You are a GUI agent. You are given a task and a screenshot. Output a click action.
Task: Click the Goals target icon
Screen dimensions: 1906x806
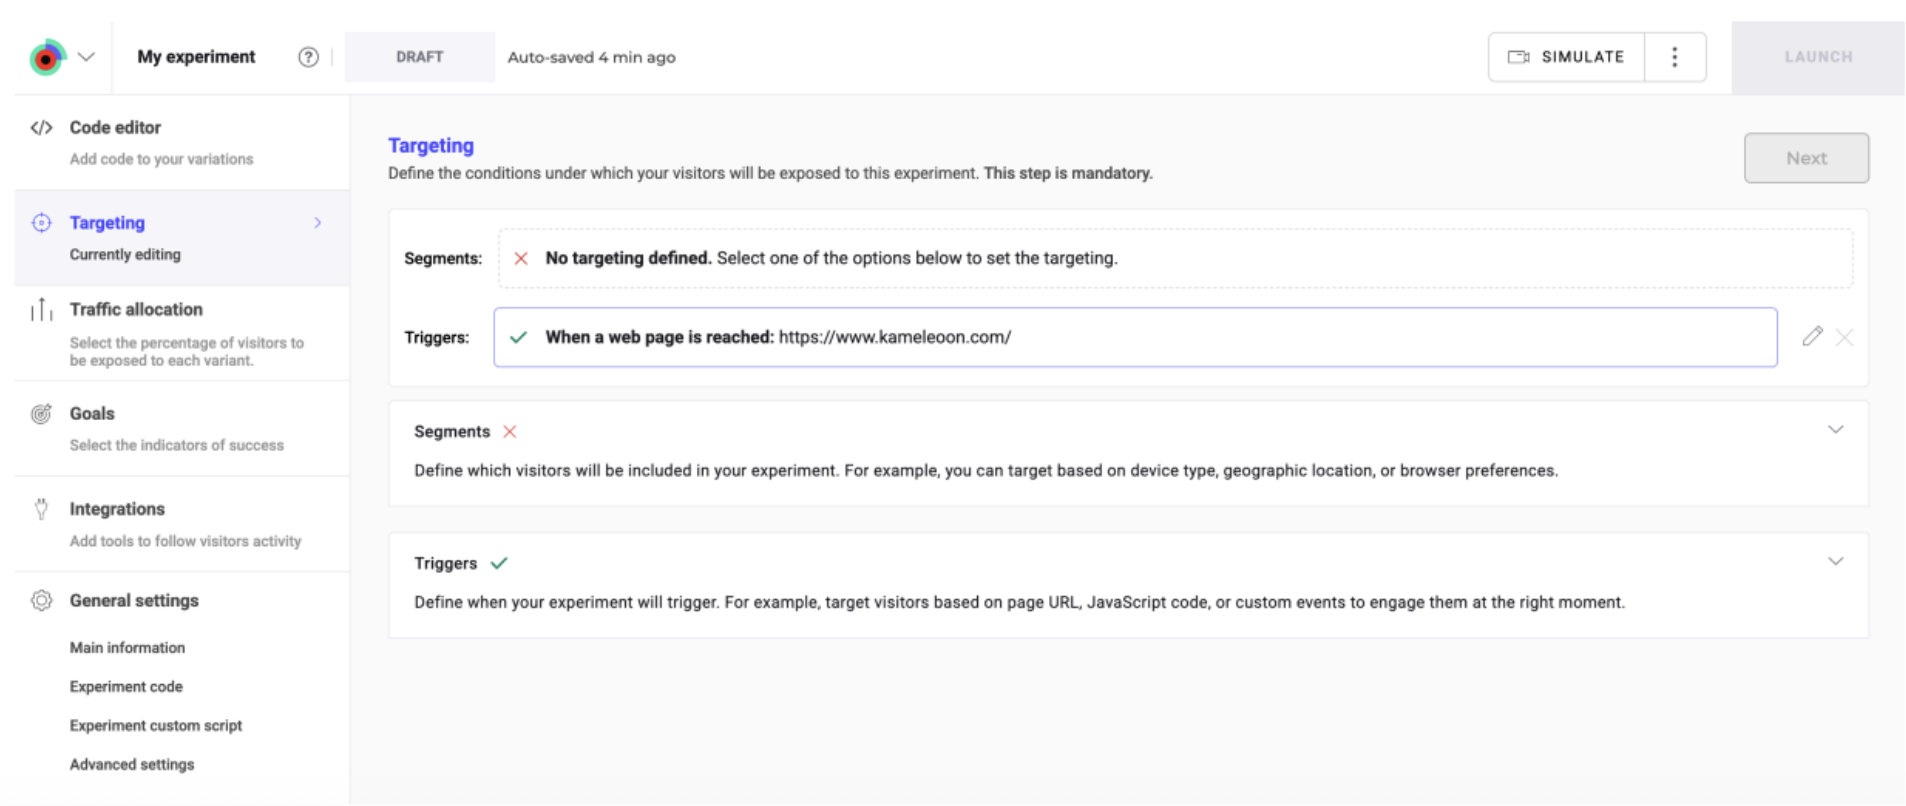click(41, 414)
